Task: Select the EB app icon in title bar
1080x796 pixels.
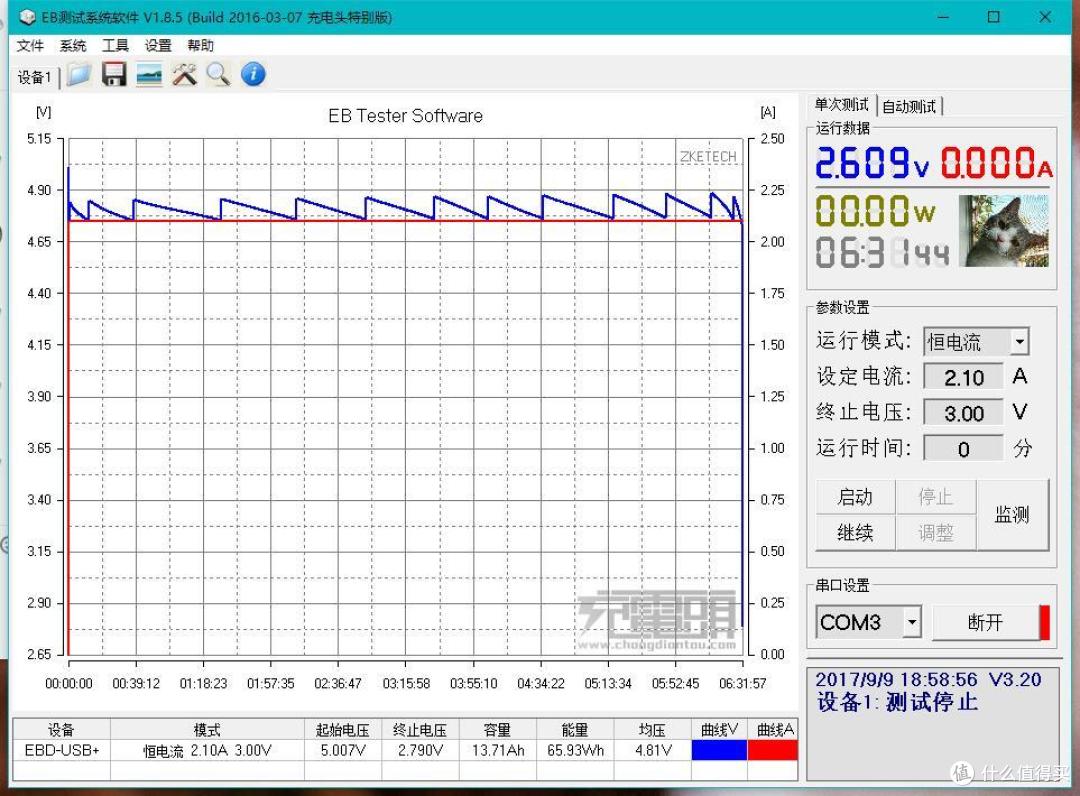Action: (x=28, y=17)
